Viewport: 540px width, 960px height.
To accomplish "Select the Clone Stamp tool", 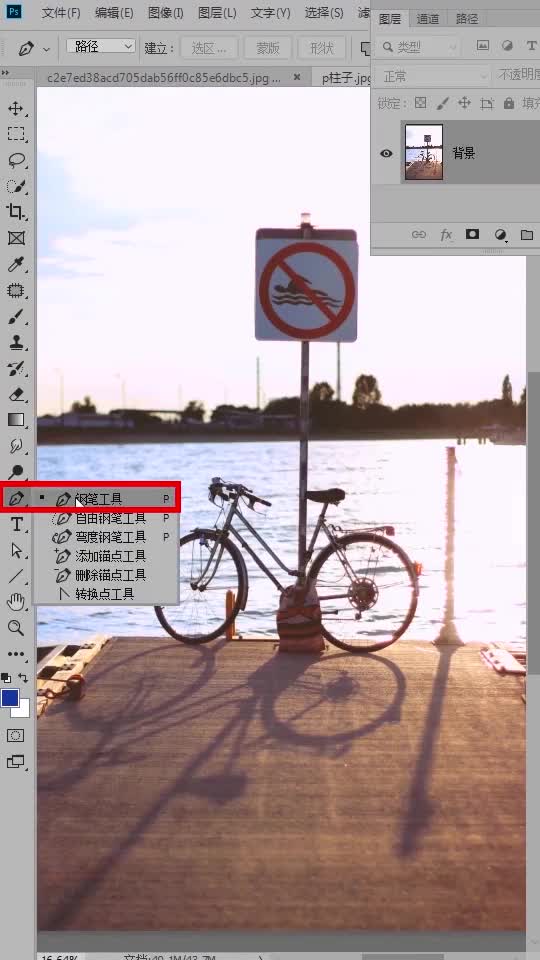I will 15,342.
